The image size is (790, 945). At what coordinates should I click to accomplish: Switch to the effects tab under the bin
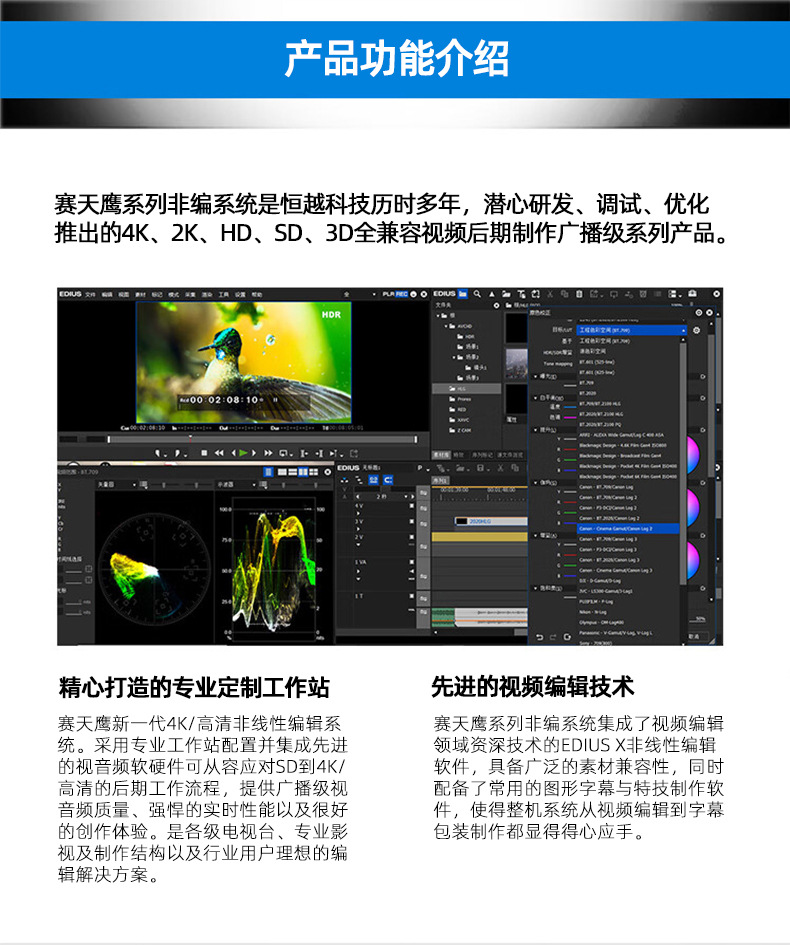(459, 454)
